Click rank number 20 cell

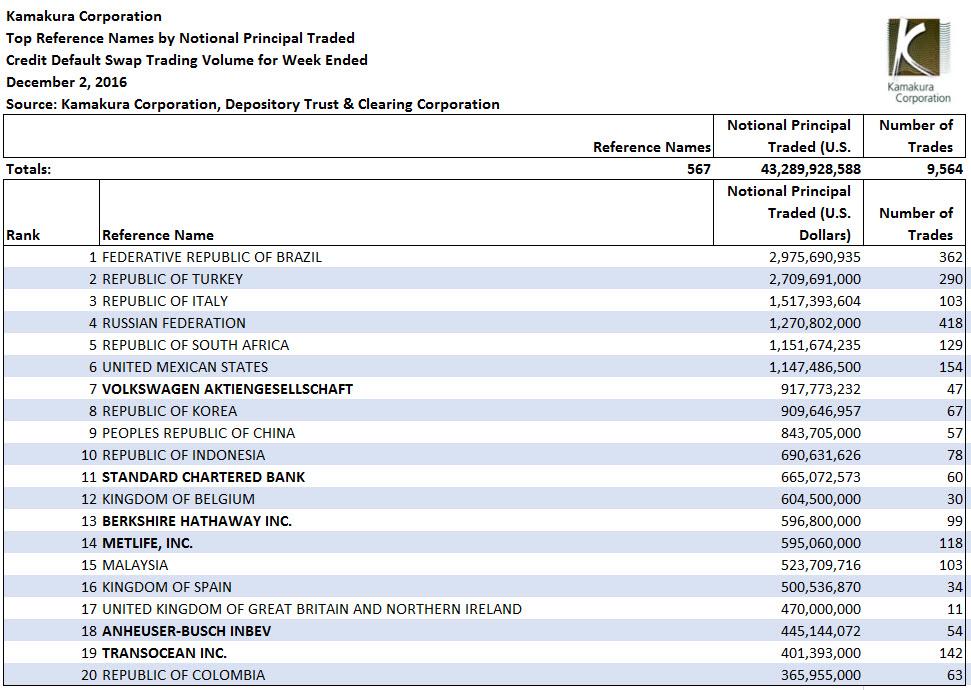coord(89,675)
